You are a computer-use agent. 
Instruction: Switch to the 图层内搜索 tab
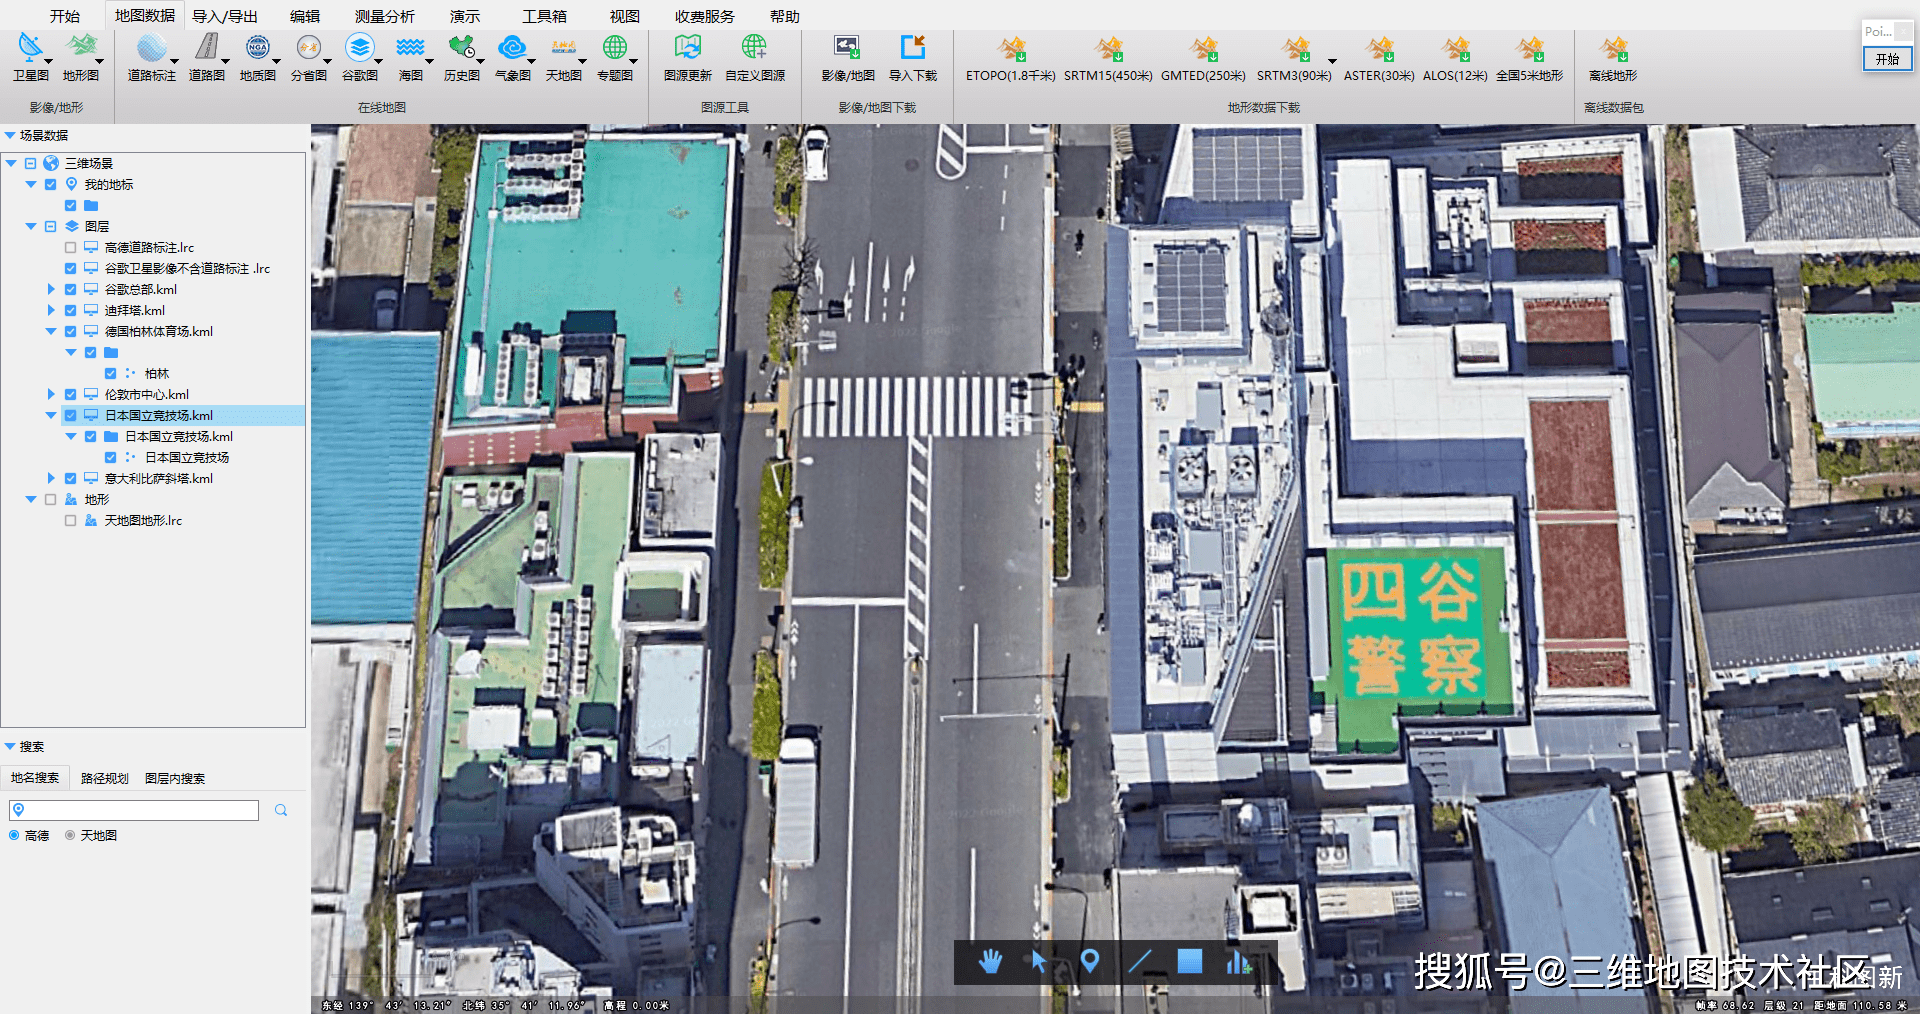coord(175,778)
